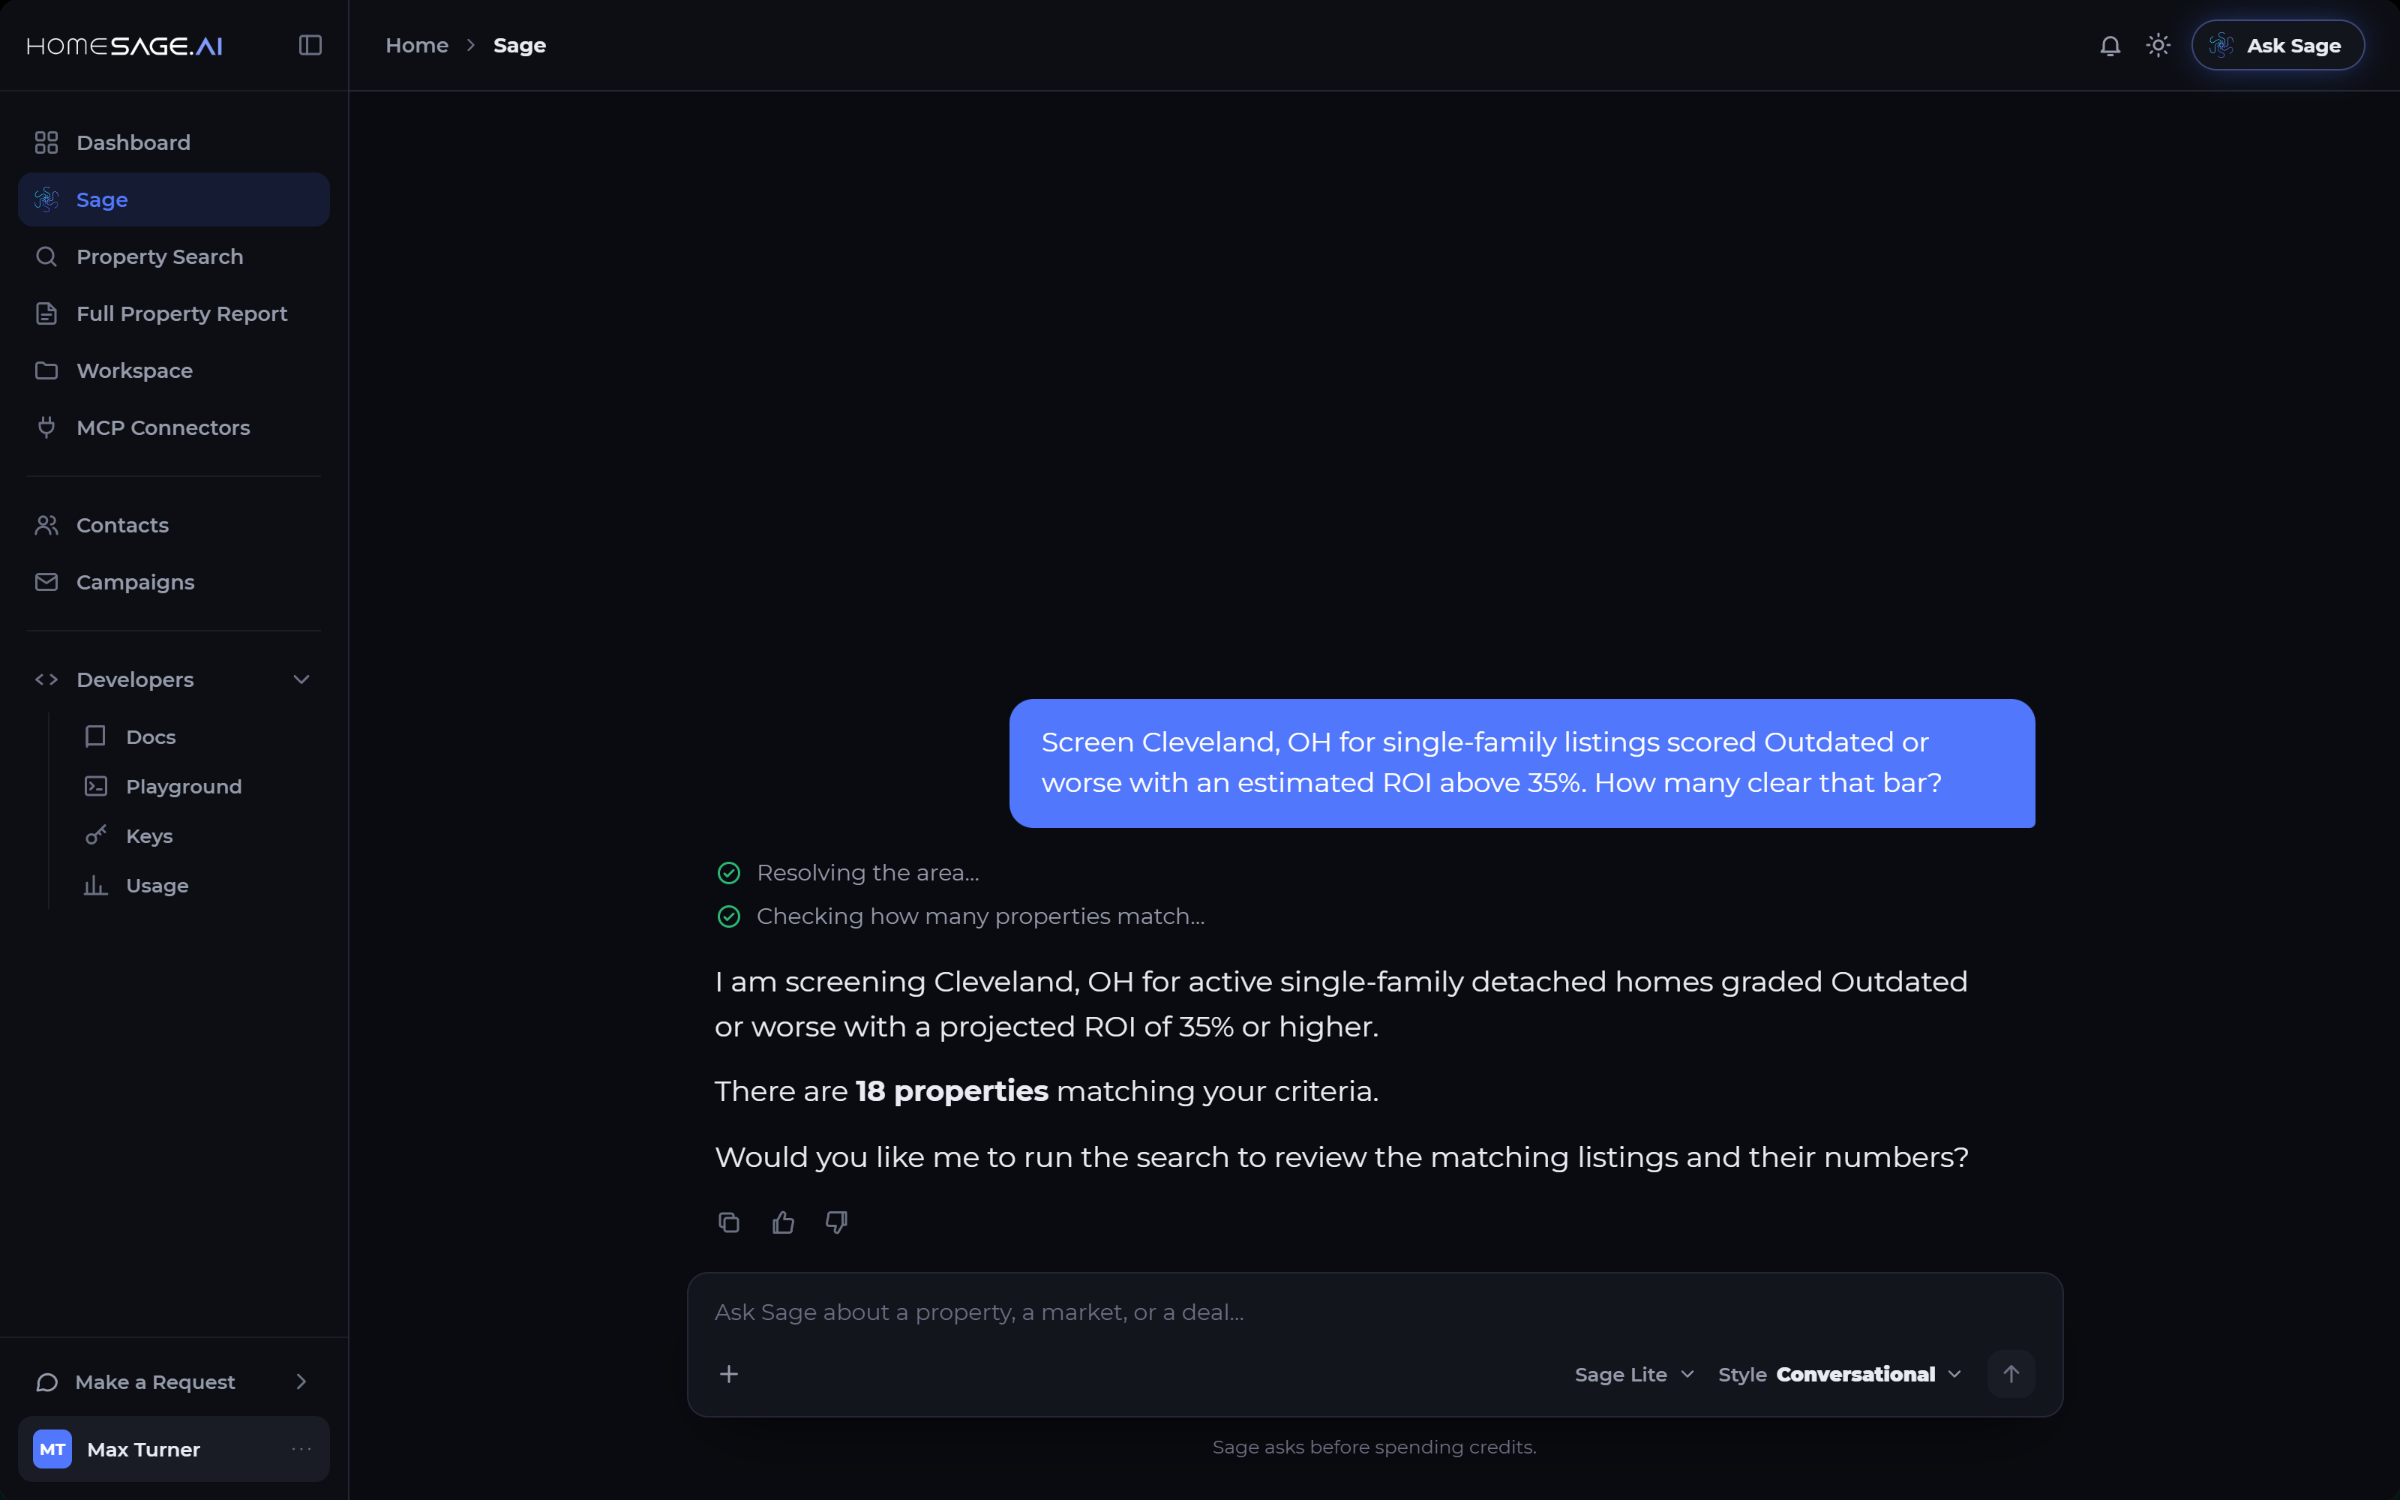
Task: Add attachment with the plus icon
Action: coord(729,1374)
